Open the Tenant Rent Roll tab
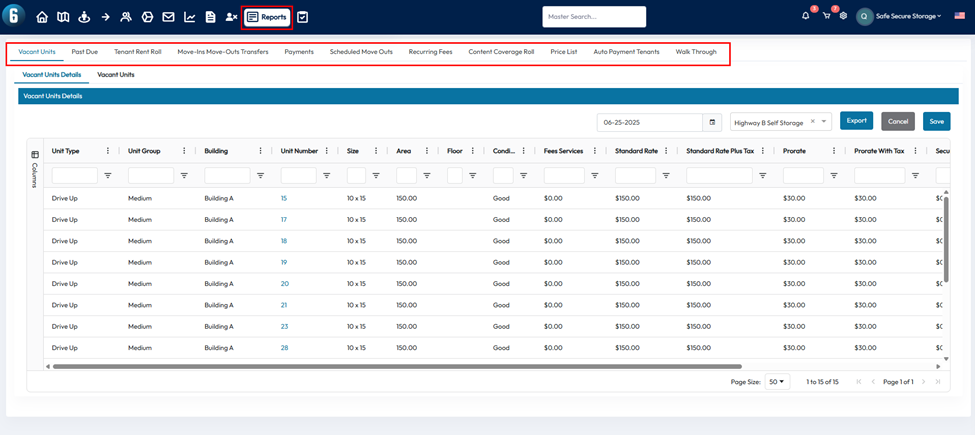 [x=137, y=51]
